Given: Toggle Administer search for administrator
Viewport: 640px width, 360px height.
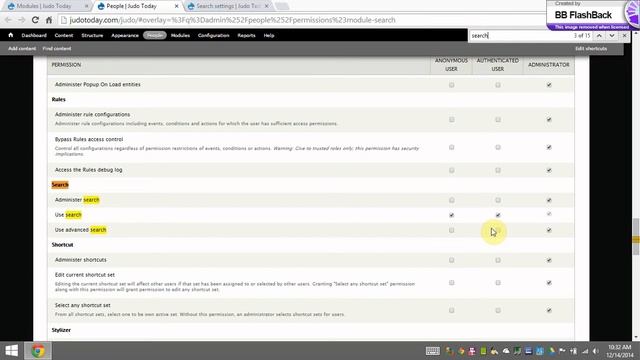Looking at the screenshot, I should coord(549,200).
